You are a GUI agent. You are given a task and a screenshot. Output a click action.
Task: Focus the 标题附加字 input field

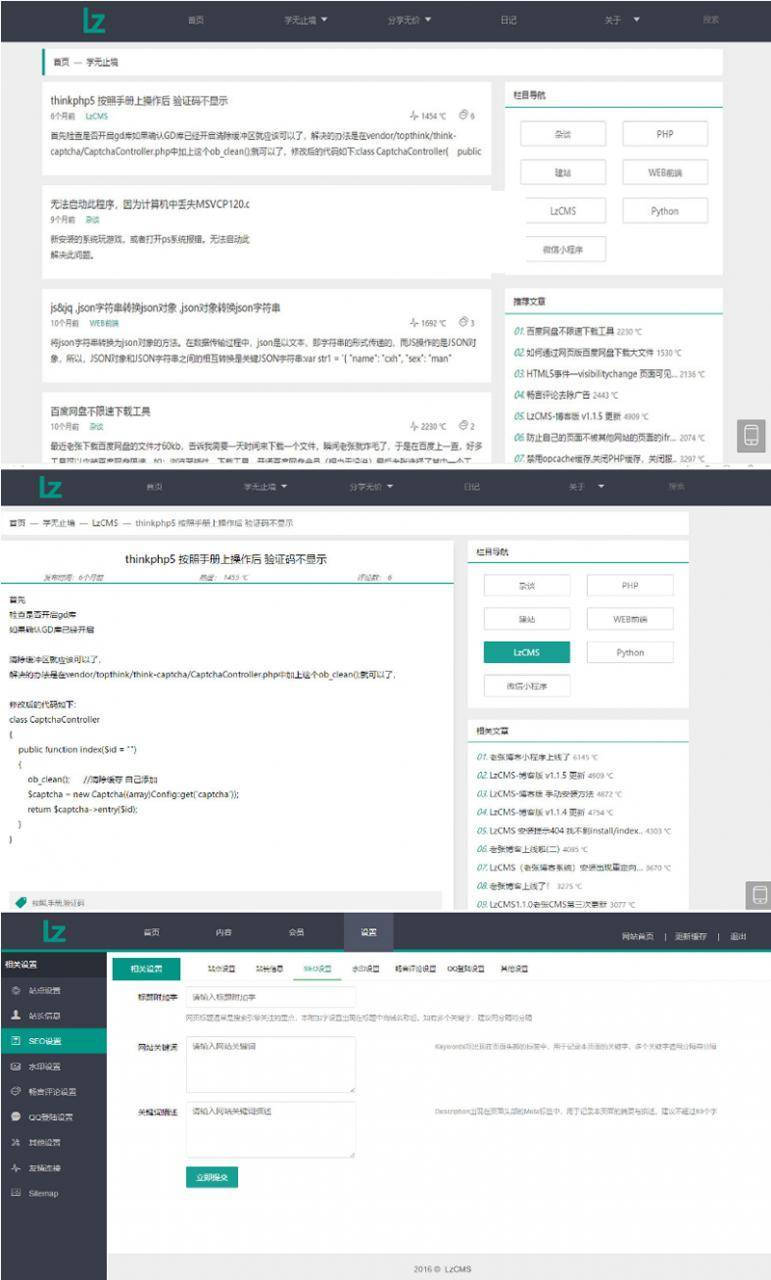pos(270,997)
